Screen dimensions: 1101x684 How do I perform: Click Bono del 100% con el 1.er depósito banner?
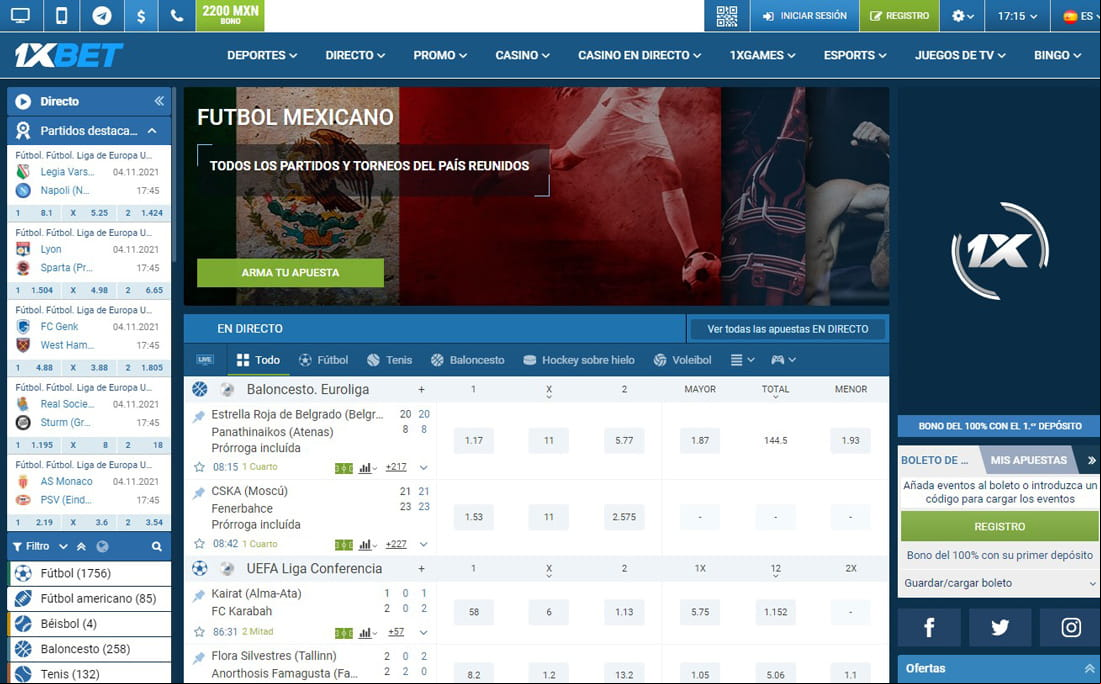tap(1000, 426)
